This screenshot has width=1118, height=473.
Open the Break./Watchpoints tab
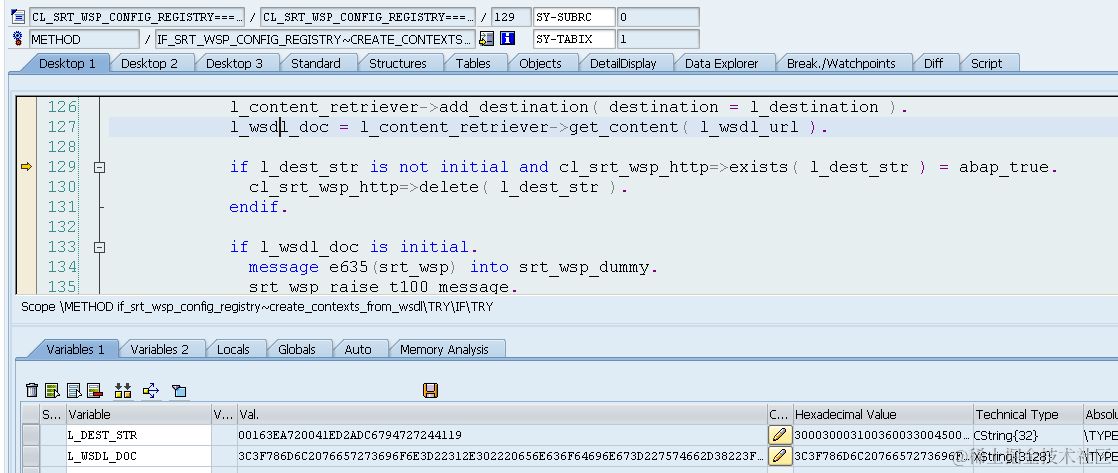(841, 63)
